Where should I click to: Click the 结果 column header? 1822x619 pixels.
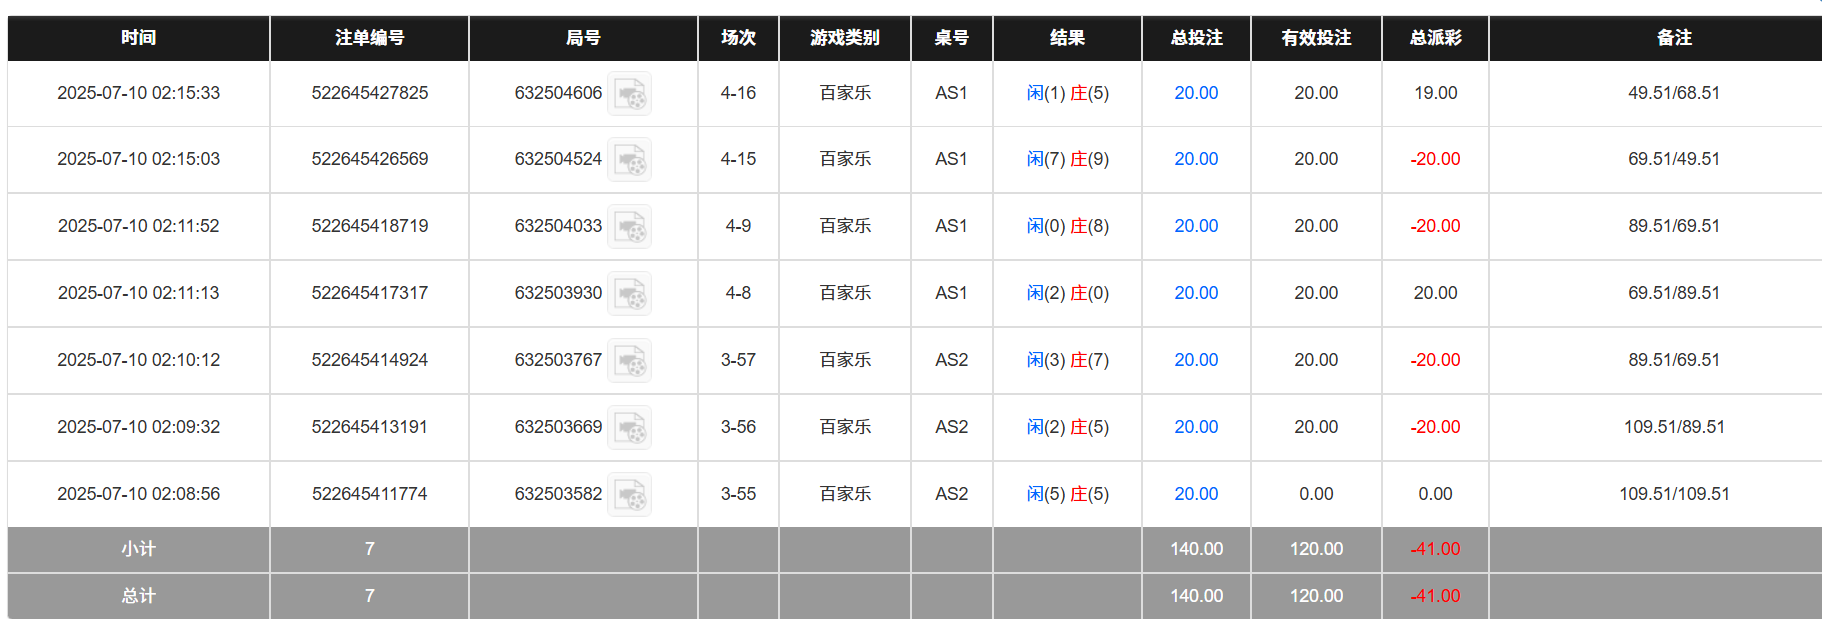pyautogui.click(x=1067, y=38)
